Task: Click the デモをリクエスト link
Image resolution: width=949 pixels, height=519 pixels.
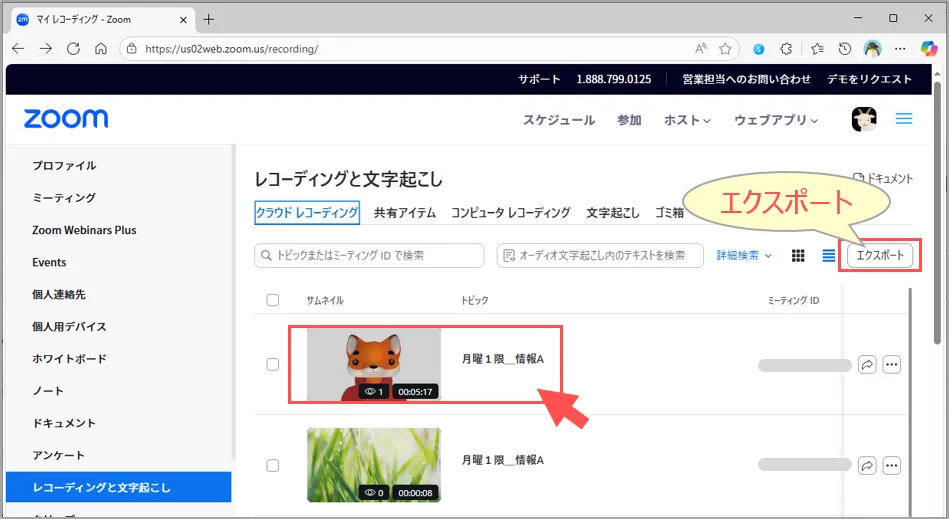Action: click(x=869, y=79)
